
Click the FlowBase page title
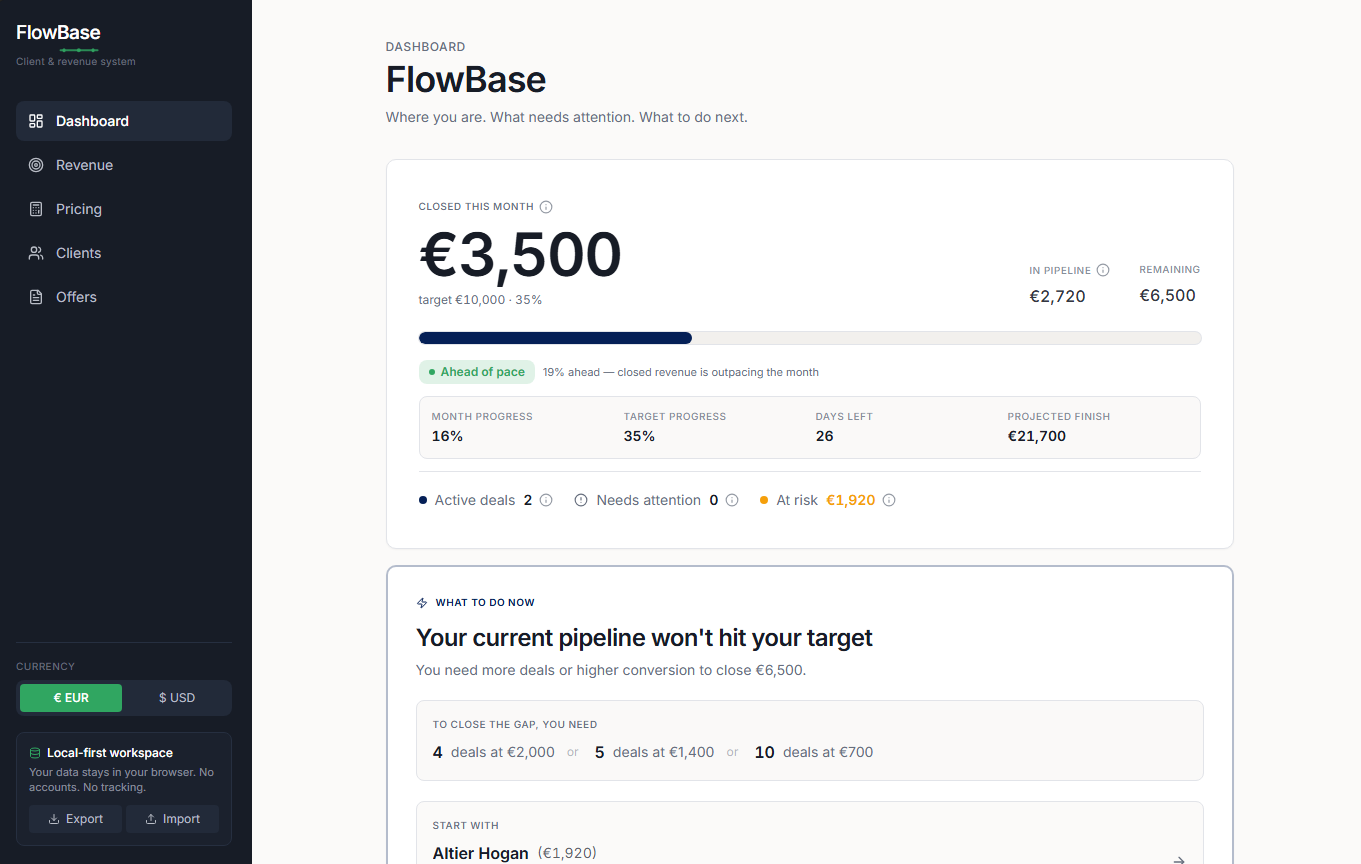click(466, 79)
